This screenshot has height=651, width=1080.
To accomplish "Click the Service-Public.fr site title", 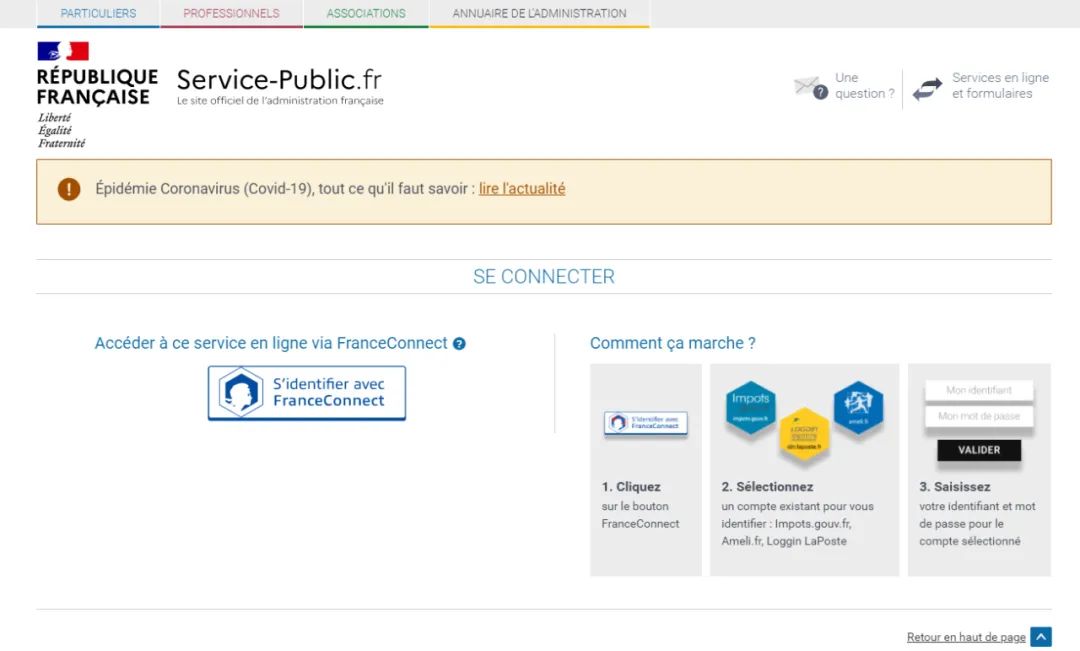I will click(279, 81).
